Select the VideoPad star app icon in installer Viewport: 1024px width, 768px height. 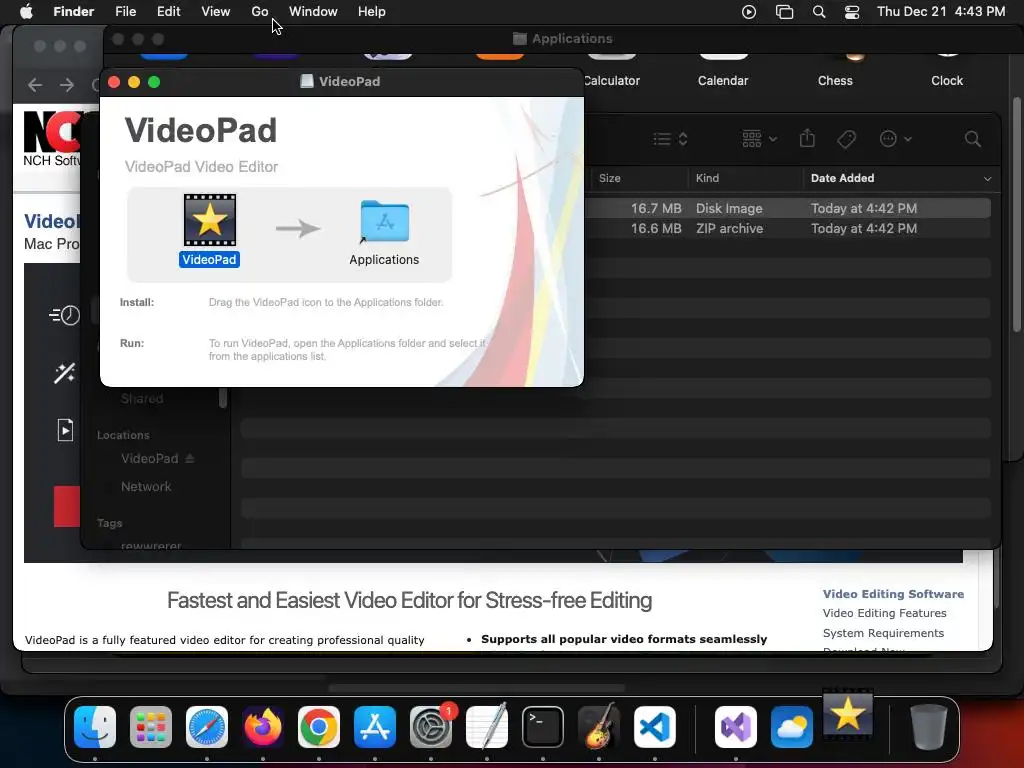[210, 220]
